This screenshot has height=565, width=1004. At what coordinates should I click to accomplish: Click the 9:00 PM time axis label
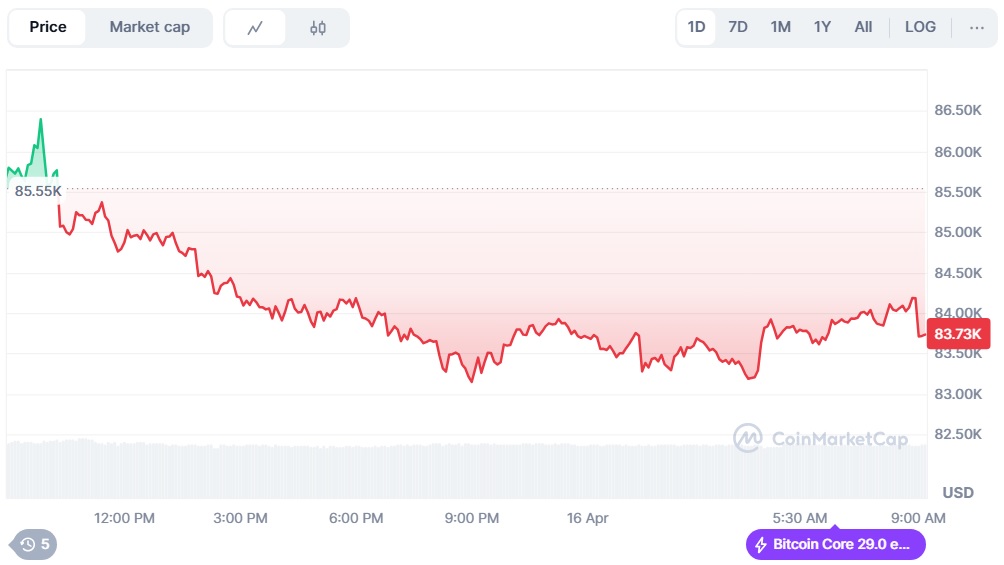point(472,518)
